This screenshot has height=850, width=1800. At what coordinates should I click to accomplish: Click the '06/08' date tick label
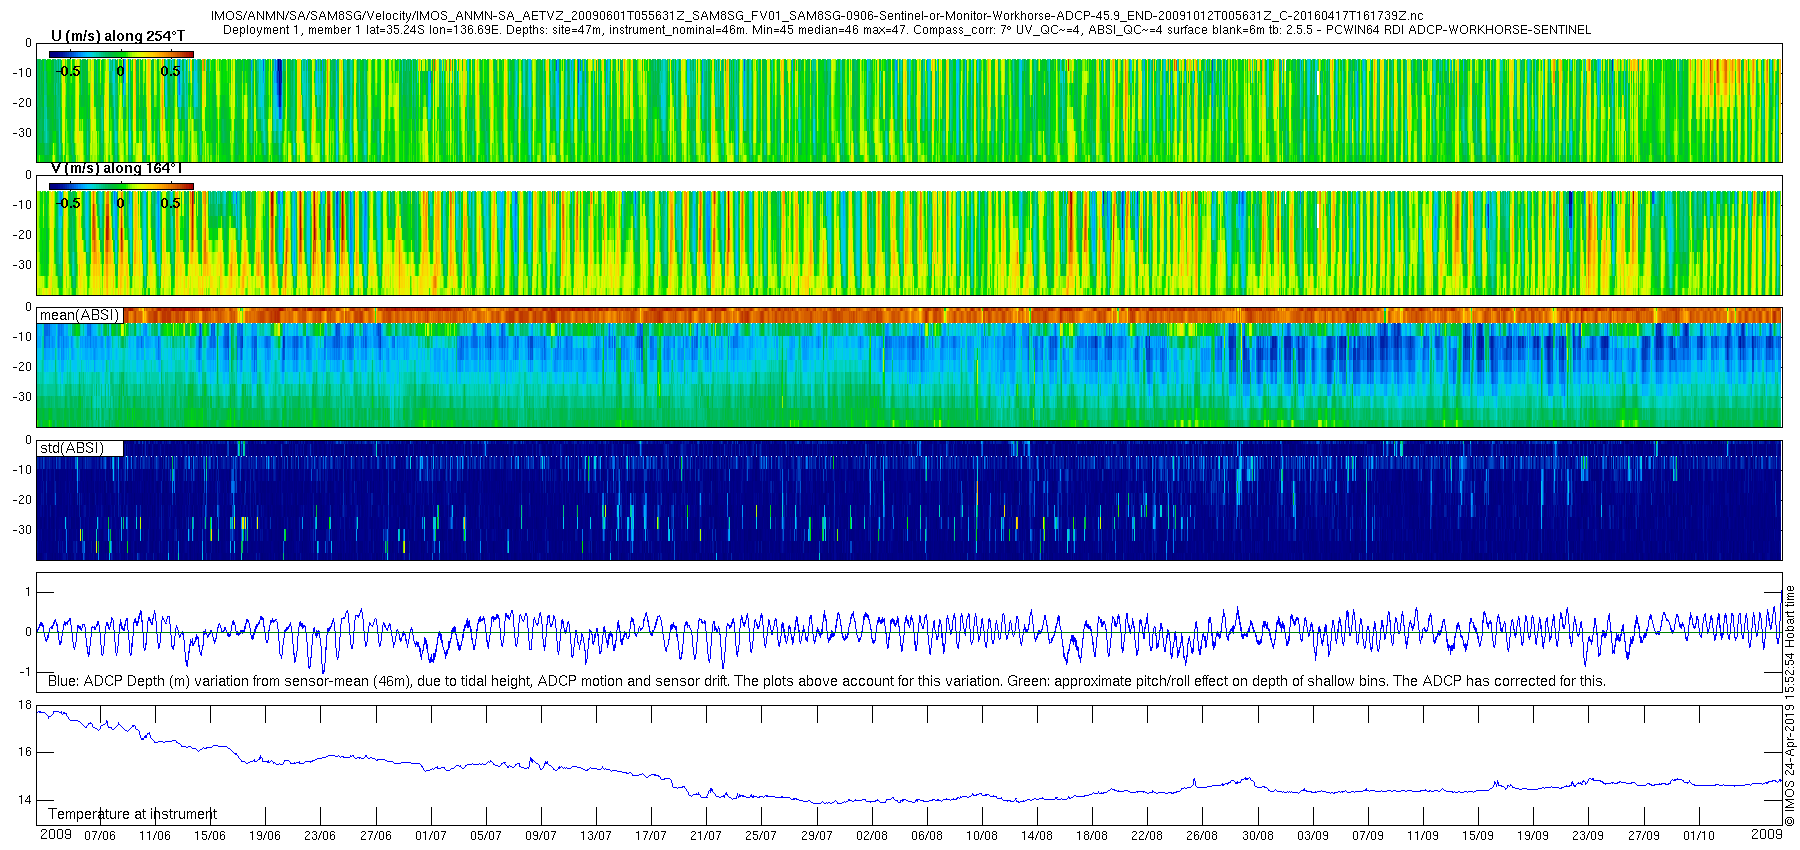click(927, 836)
